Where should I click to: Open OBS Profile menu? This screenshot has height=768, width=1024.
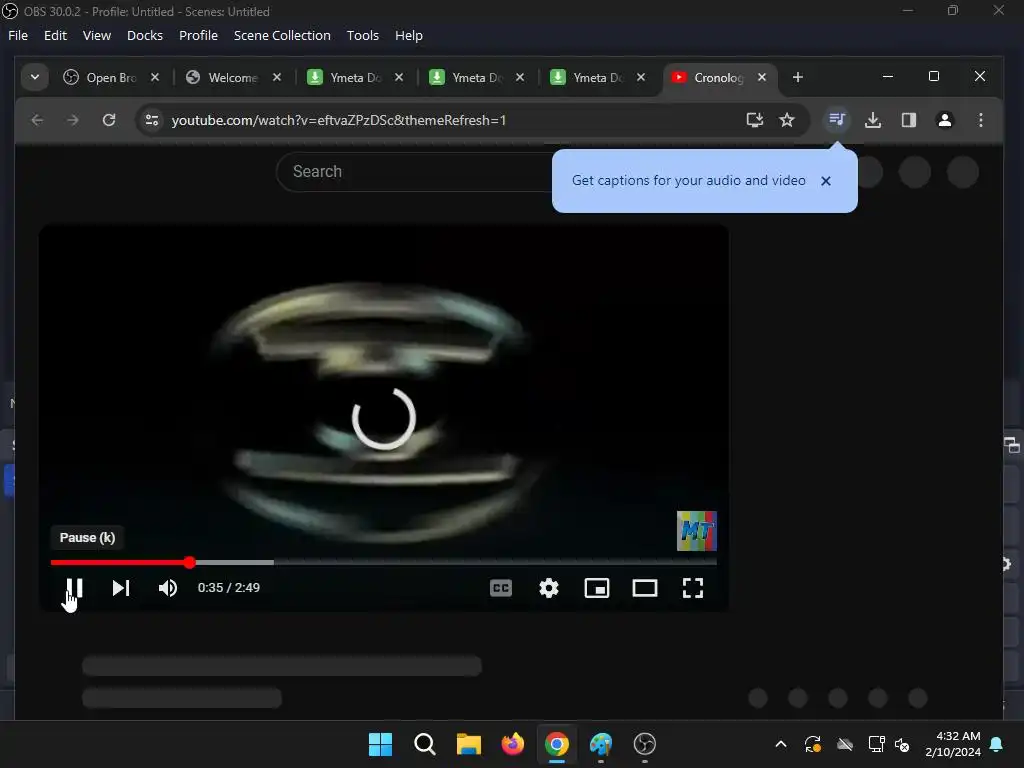coord(199,36)
